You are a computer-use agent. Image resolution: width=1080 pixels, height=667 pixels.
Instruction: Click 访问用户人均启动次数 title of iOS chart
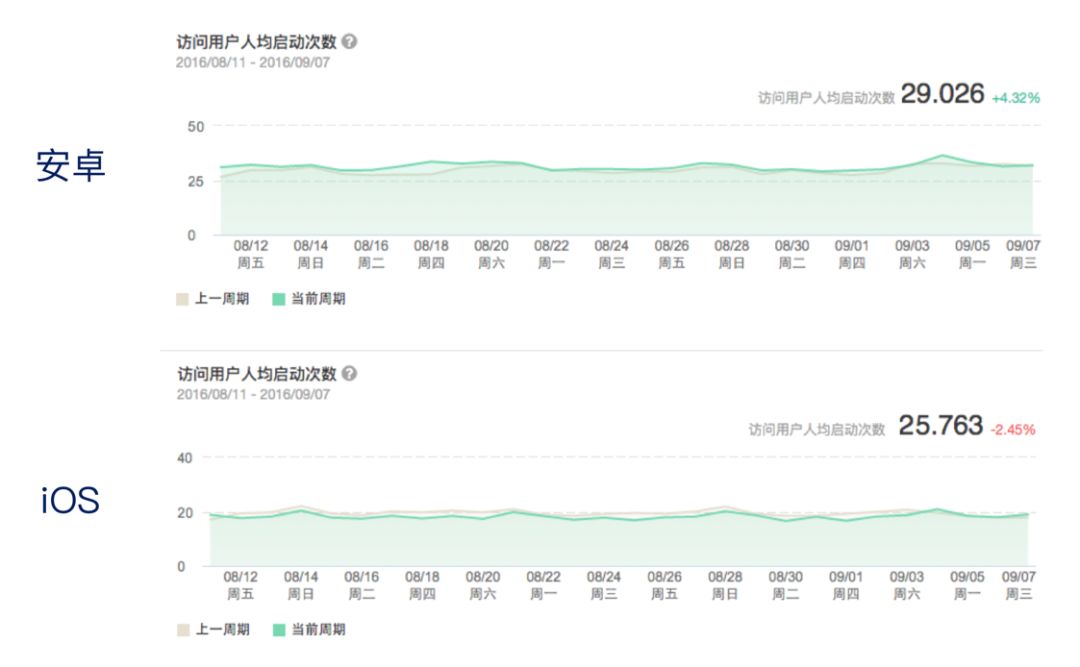(256, 374)
